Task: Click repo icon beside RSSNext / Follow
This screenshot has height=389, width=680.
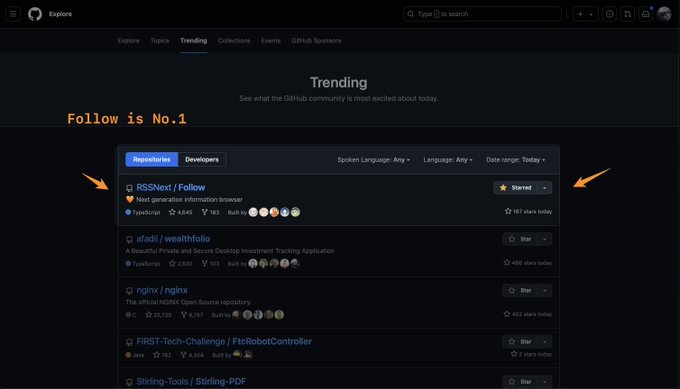Action: pyautogui.click(x=129, y=188)
